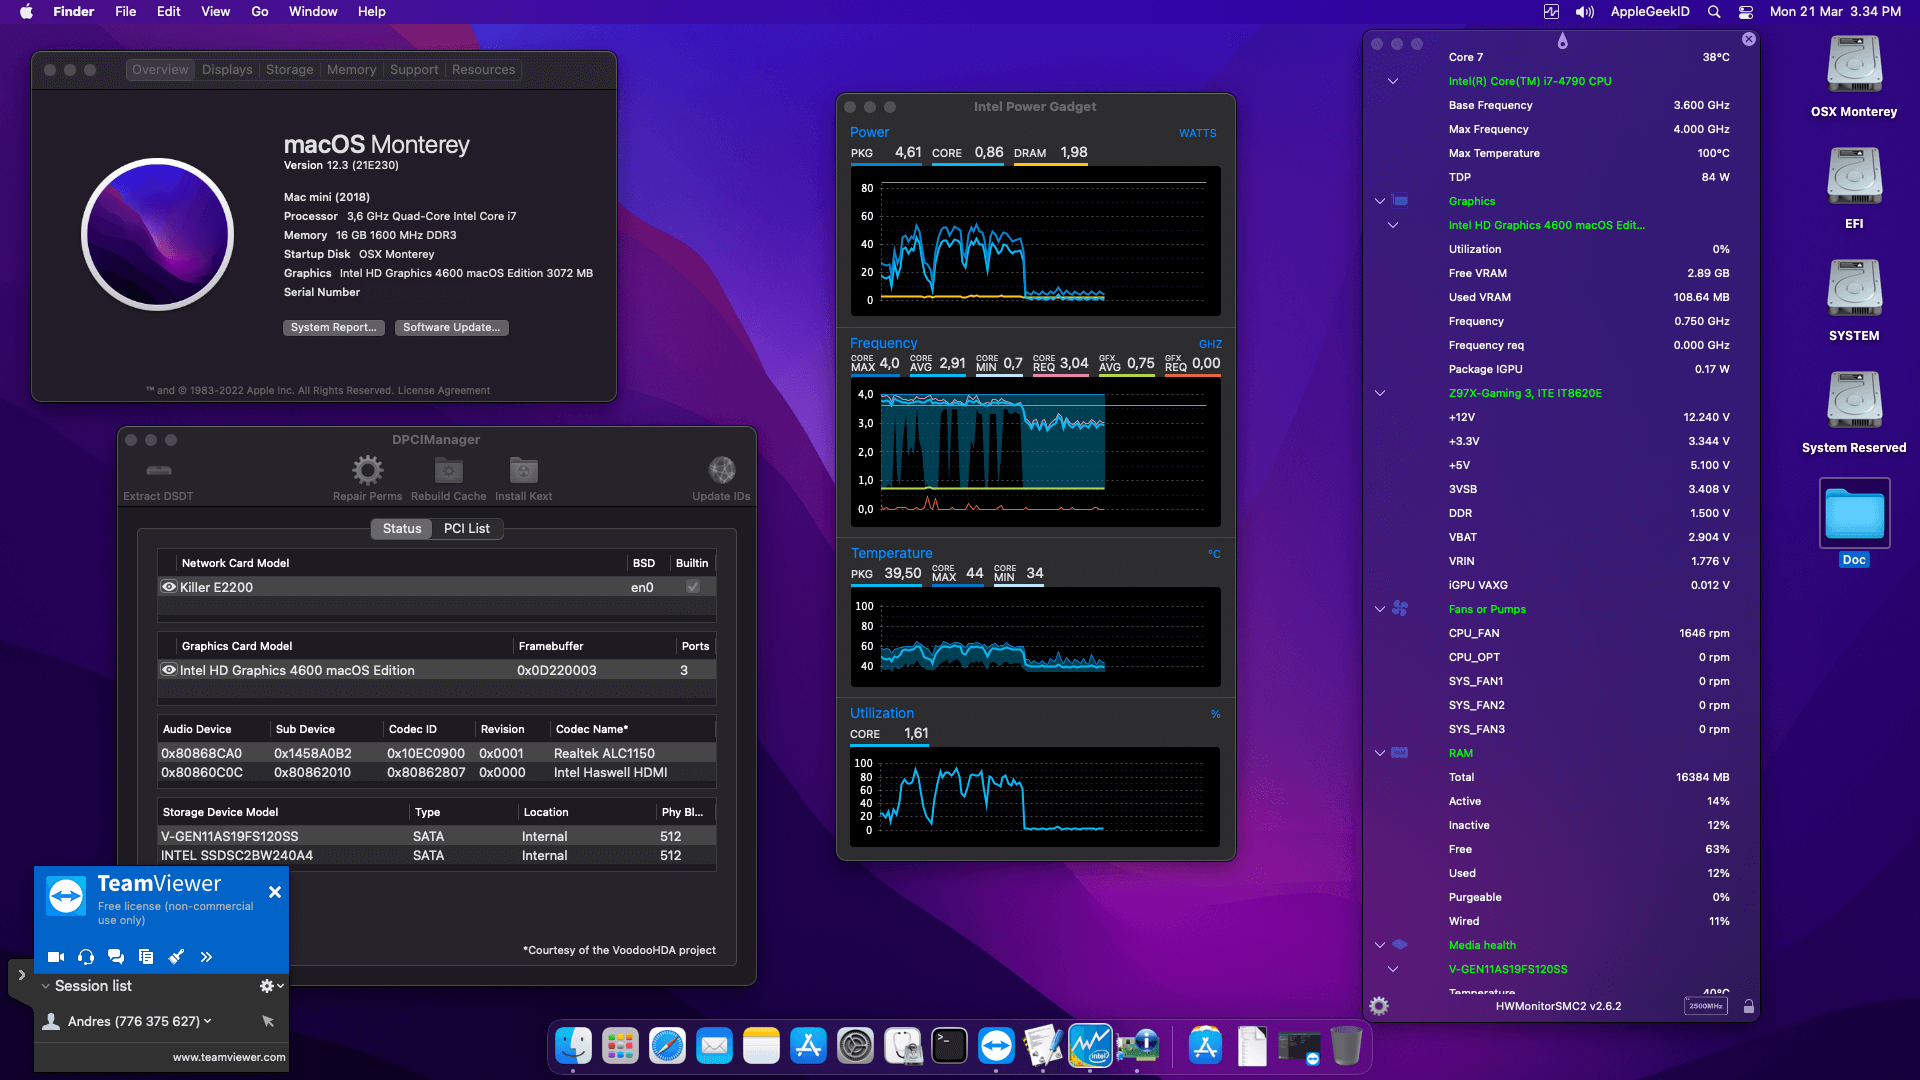
Task: Open Intel Power Gadget in Dock
Action: (x=1090, y=1046)
